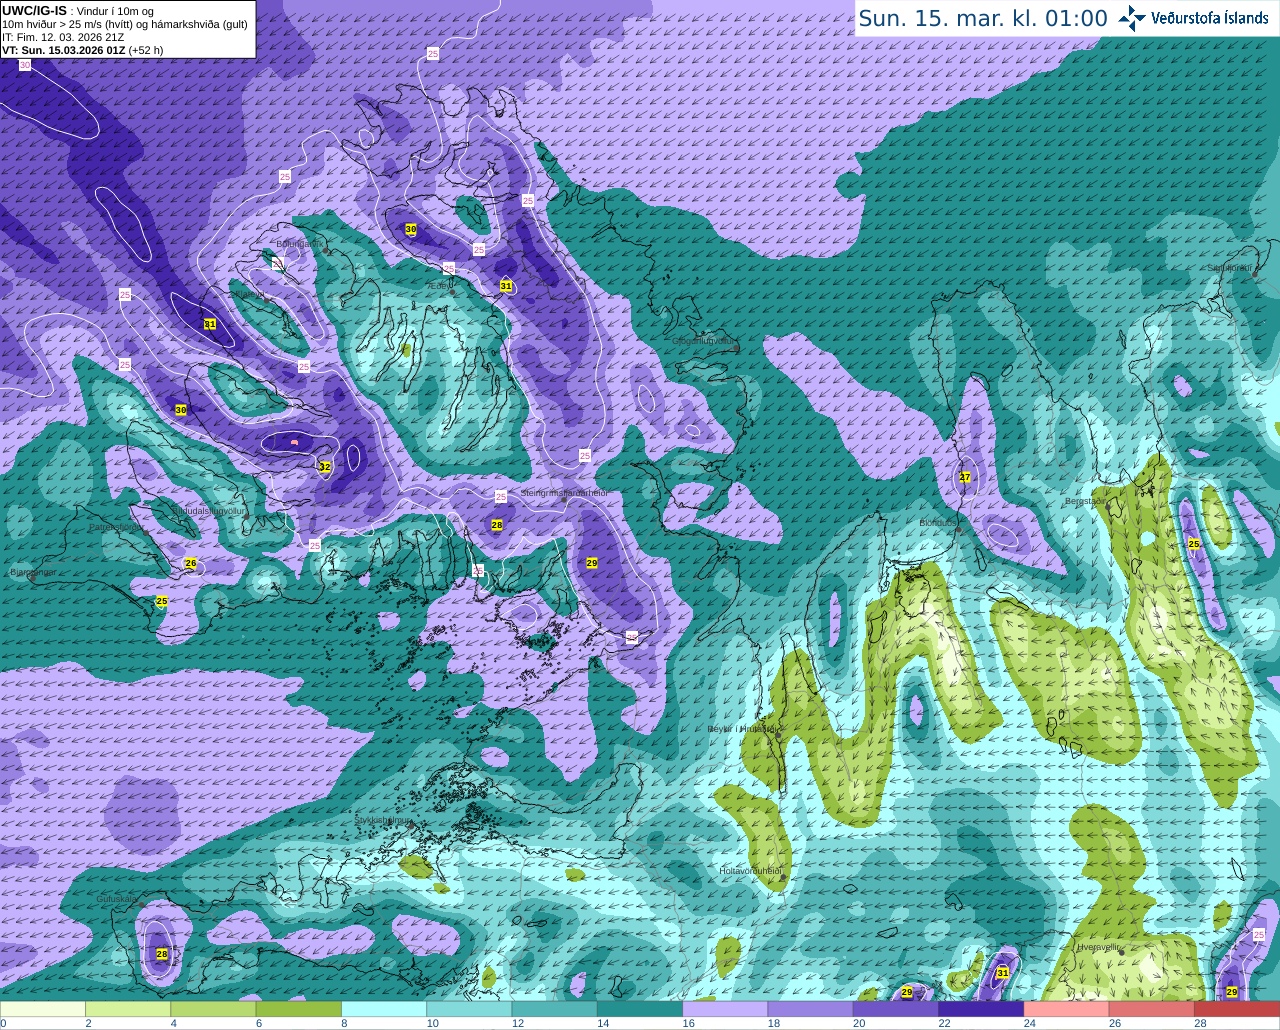This screenshot has height=1030, width=1280.
Task: Click the light pink 24–26 legend swatch
Action: 1066,1009
